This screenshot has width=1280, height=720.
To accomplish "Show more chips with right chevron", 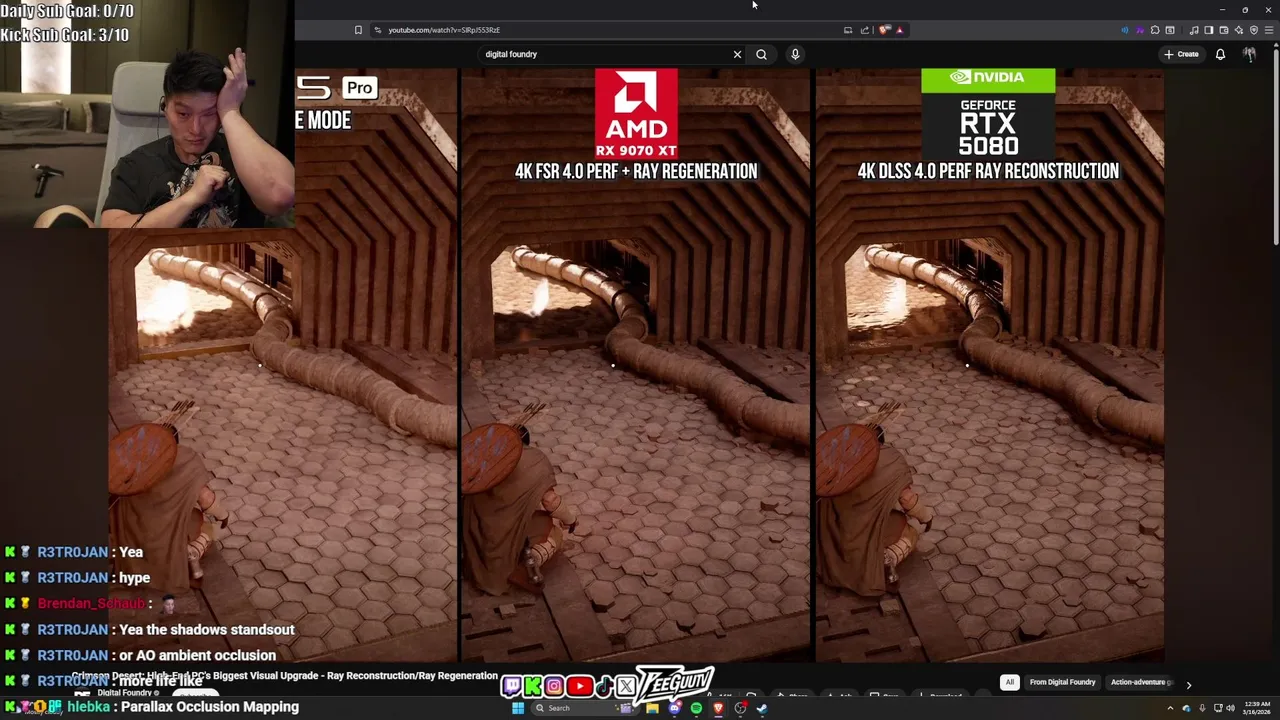I will coord(1188,685).
